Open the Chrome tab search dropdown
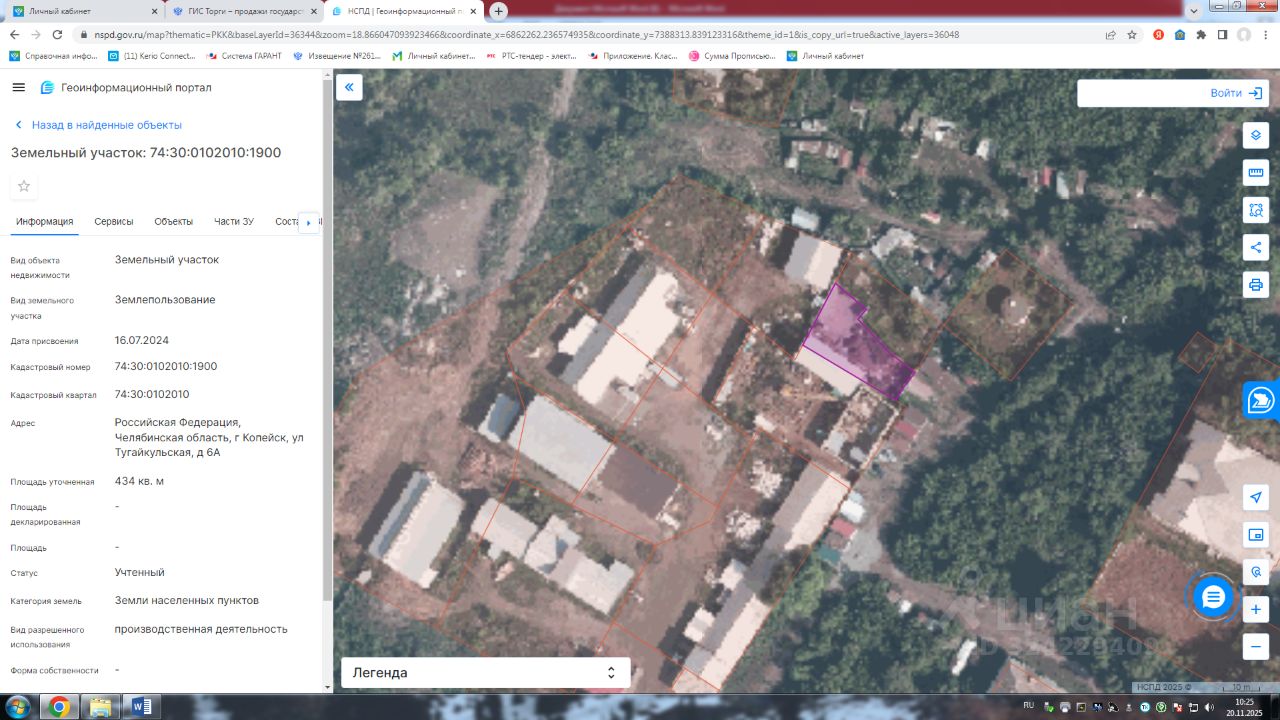The width and height of the screenshot is (1280, 720). tap(1191, 11)
